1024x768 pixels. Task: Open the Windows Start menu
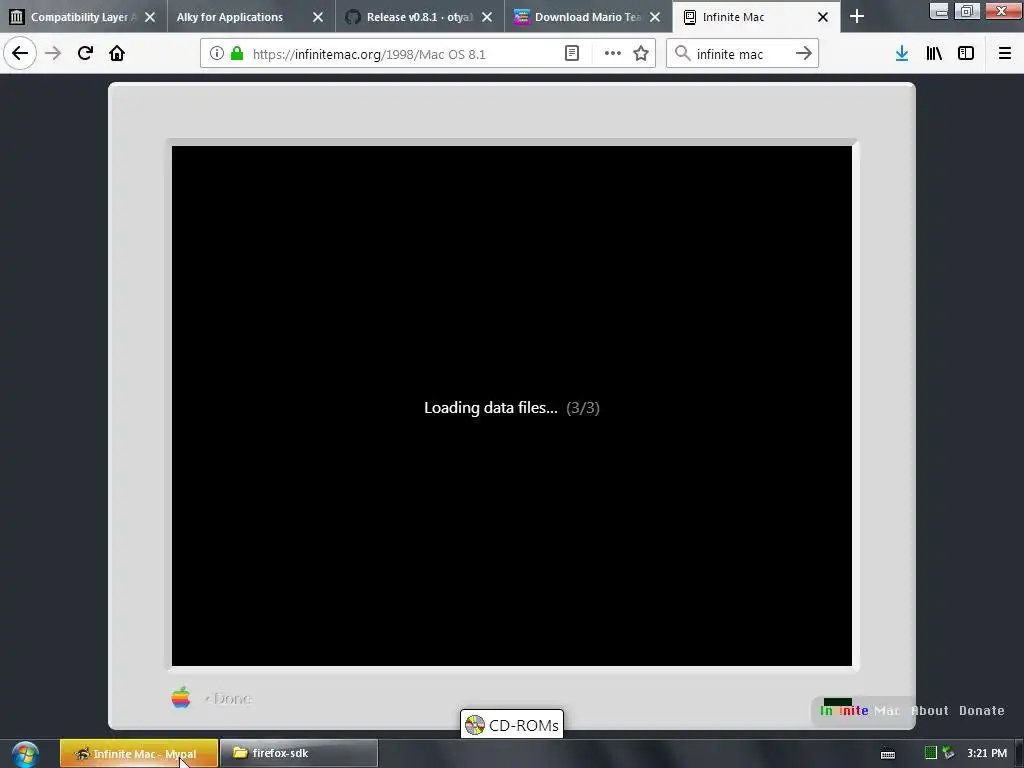click(25, 754)
